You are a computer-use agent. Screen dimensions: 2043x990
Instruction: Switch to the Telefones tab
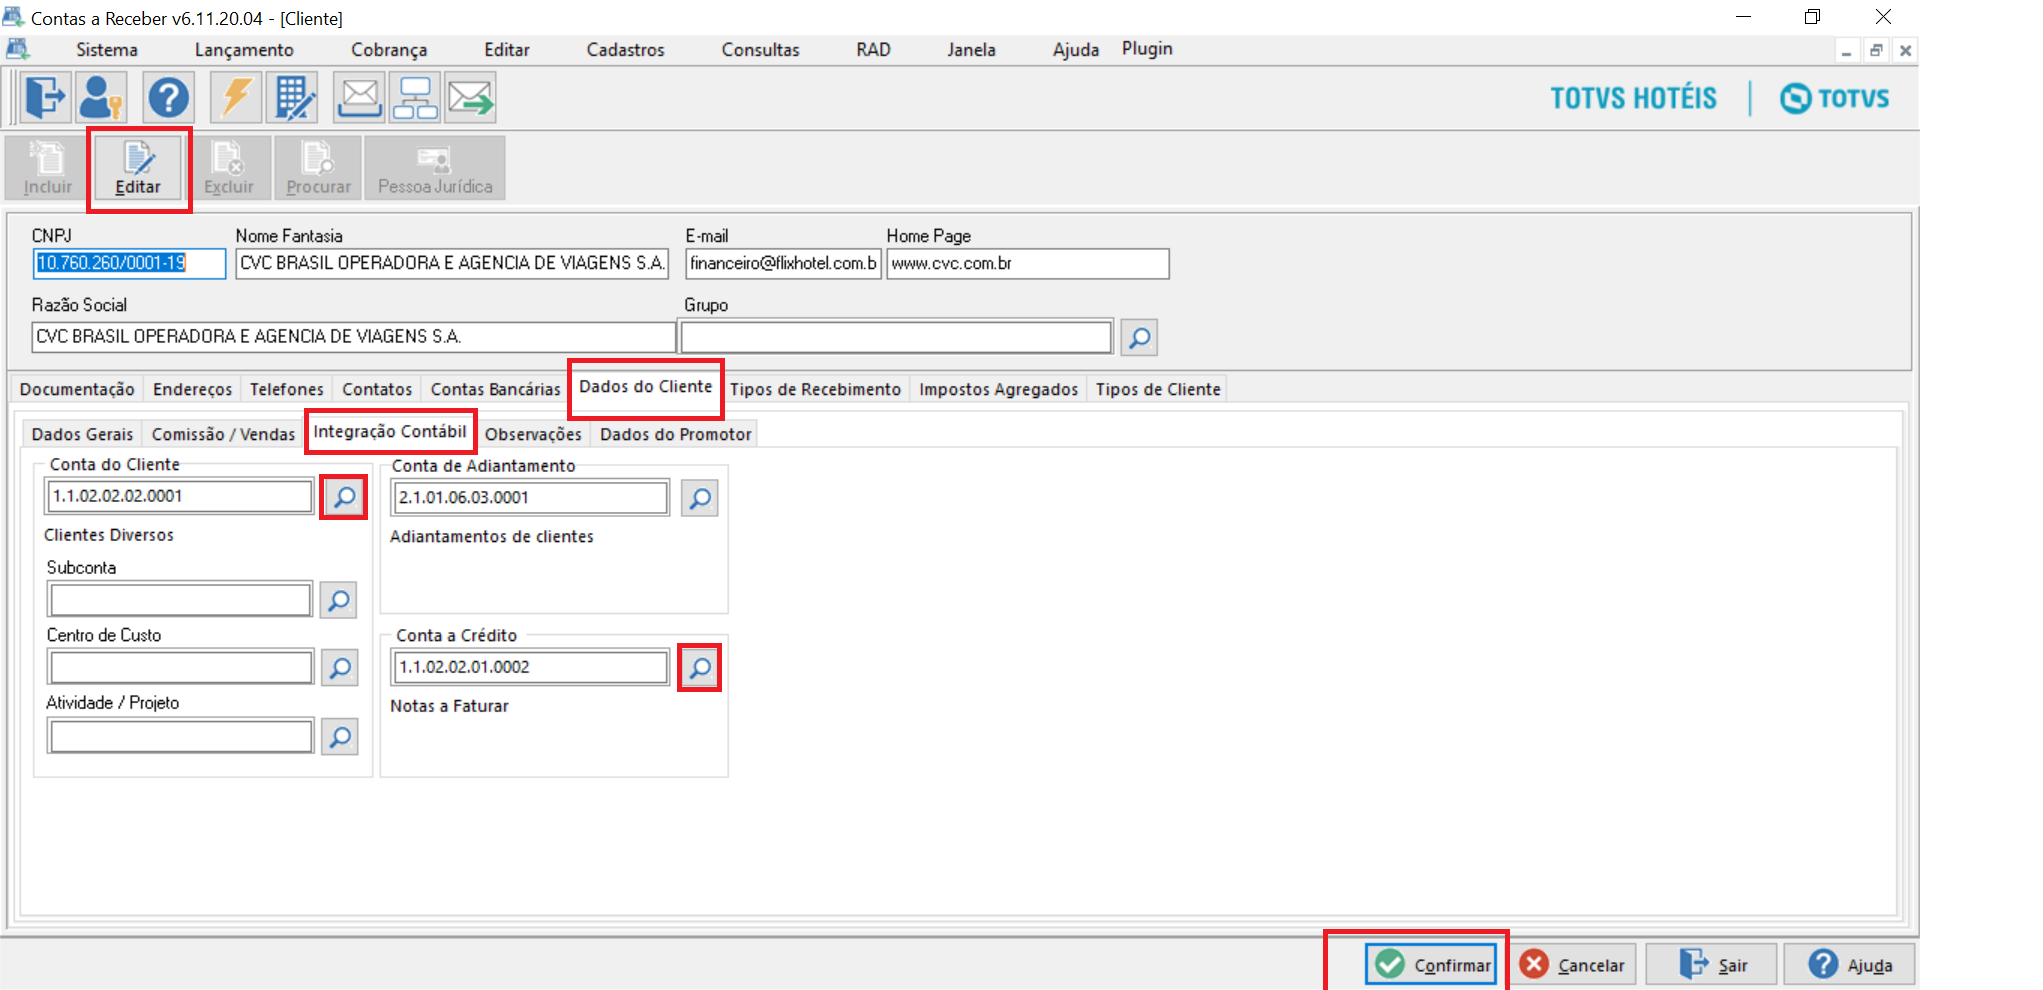[x=287, y=389]
